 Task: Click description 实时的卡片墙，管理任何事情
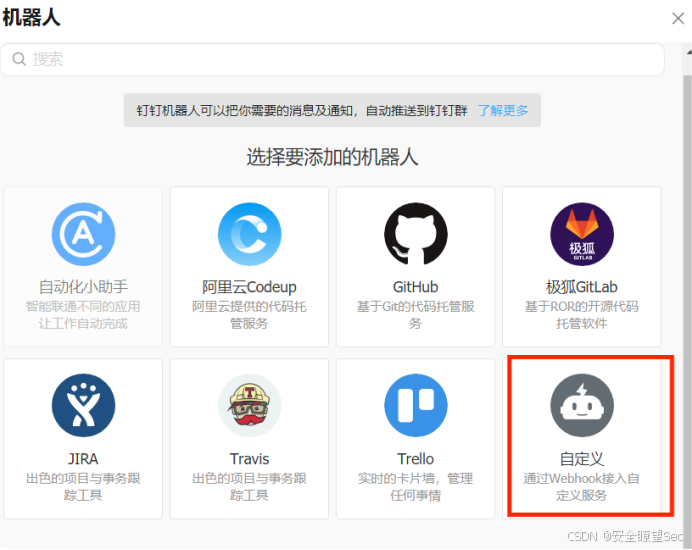415,486
